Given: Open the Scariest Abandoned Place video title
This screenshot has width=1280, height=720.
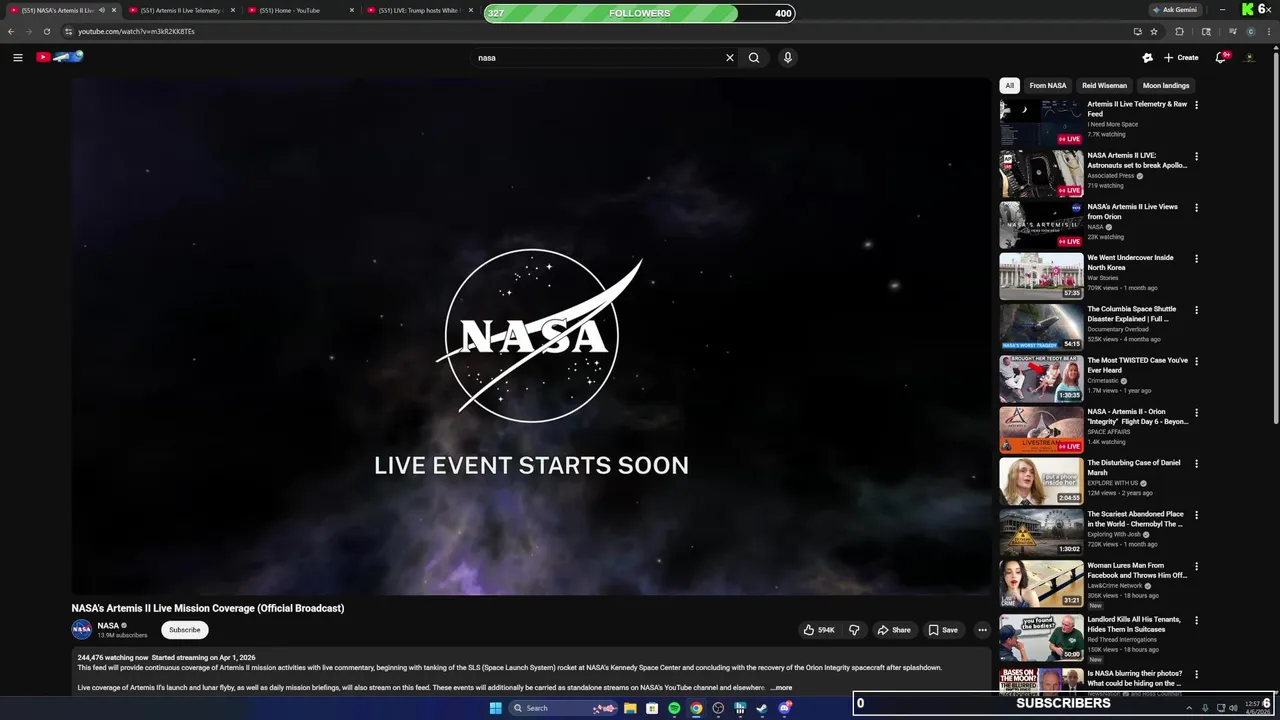Looking at the screenshot, I should pyautogui.click(x=1135, y=519).
